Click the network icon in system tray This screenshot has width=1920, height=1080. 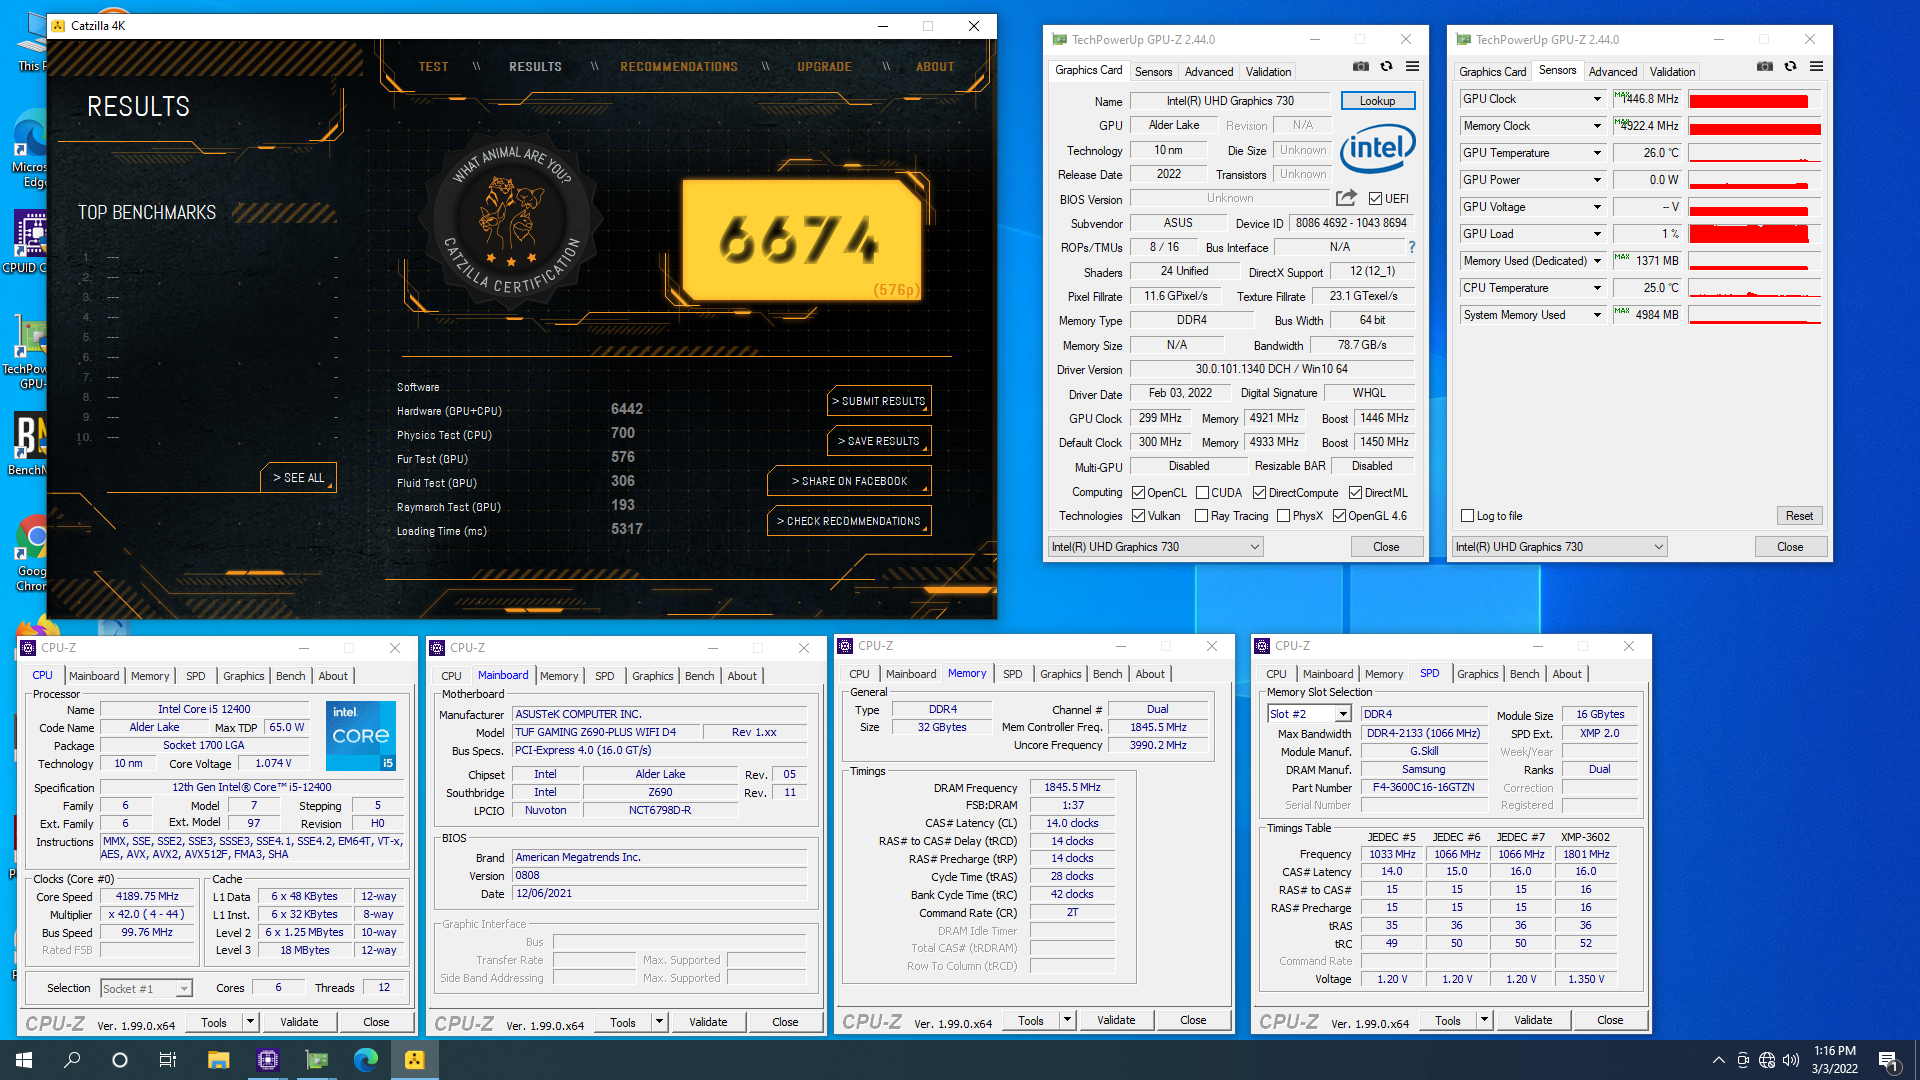pos(1767,1060)
